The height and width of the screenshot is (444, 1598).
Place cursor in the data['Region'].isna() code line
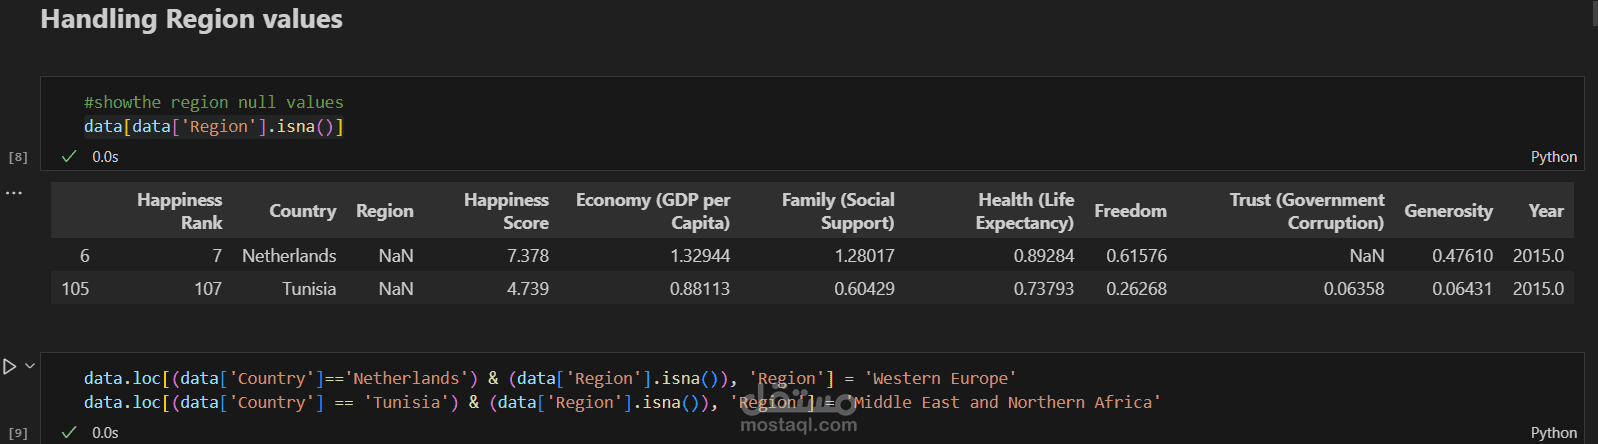click(213, 127)
